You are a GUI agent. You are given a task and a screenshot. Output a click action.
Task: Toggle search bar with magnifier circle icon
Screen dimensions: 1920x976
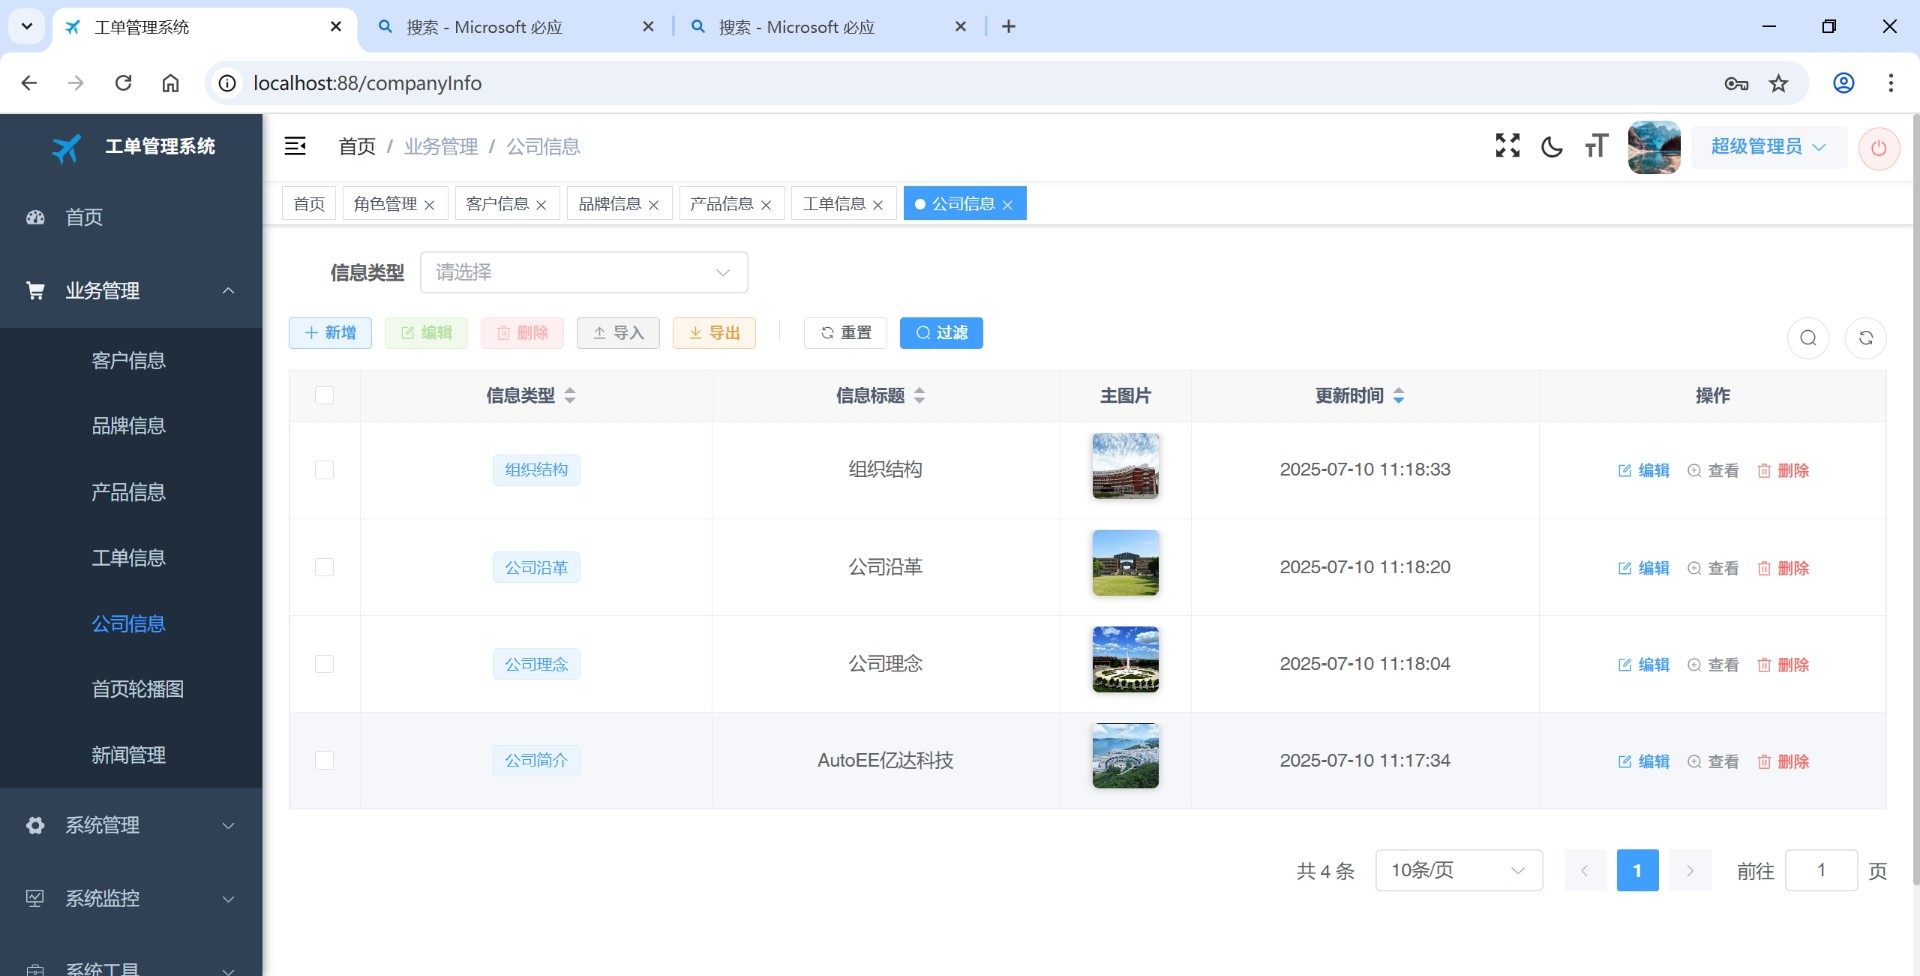(x=1807, y=338)
